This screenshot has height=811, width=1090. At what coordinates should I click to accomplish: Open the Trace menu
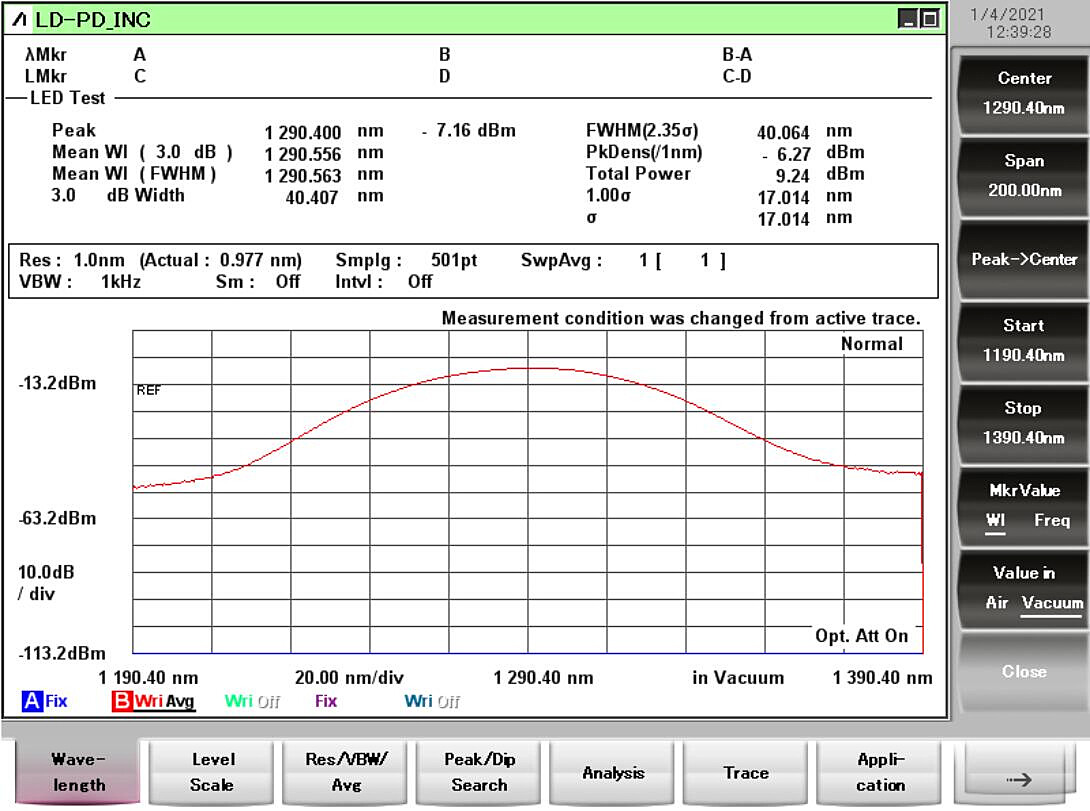[x=746, y=773]
